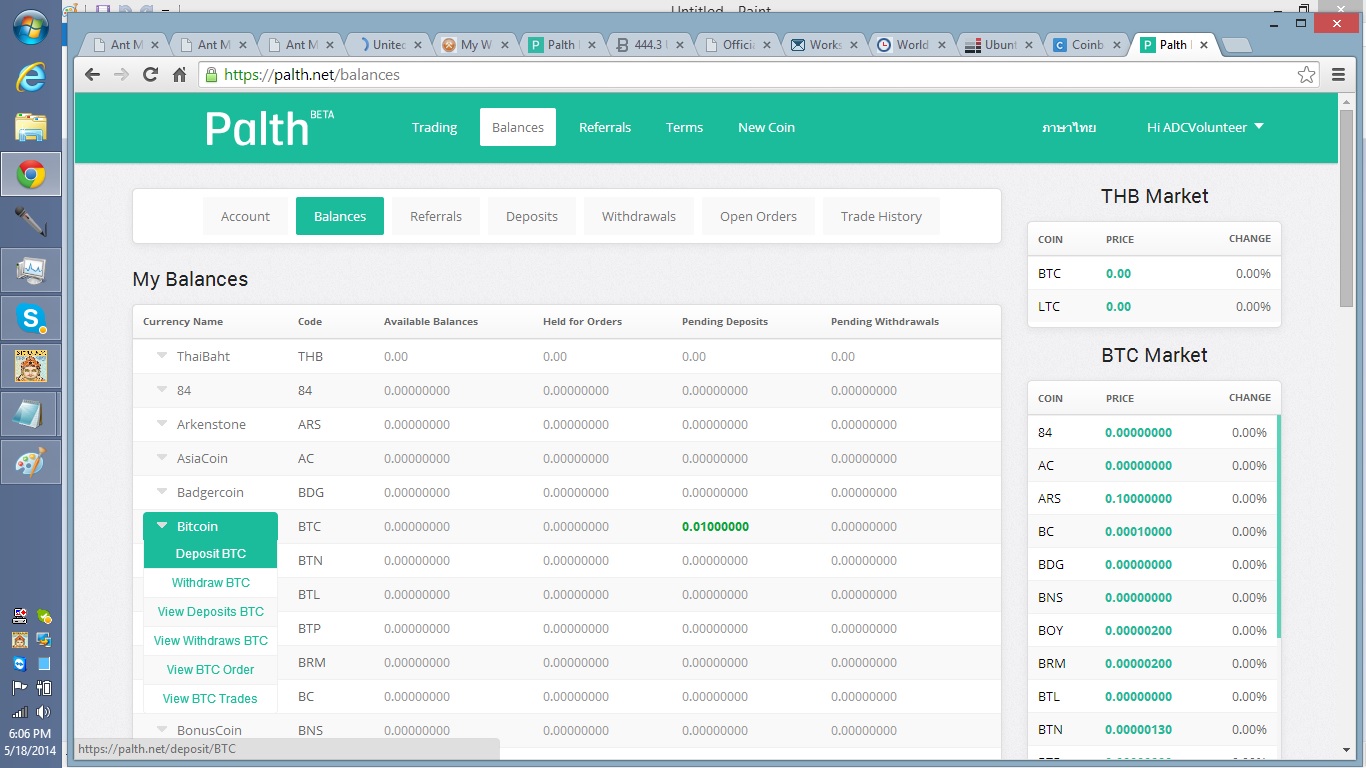Switch to the Withdrawals sub-tab
The width and height of the screenshot is (1366, 768).
tap(639, 216)
